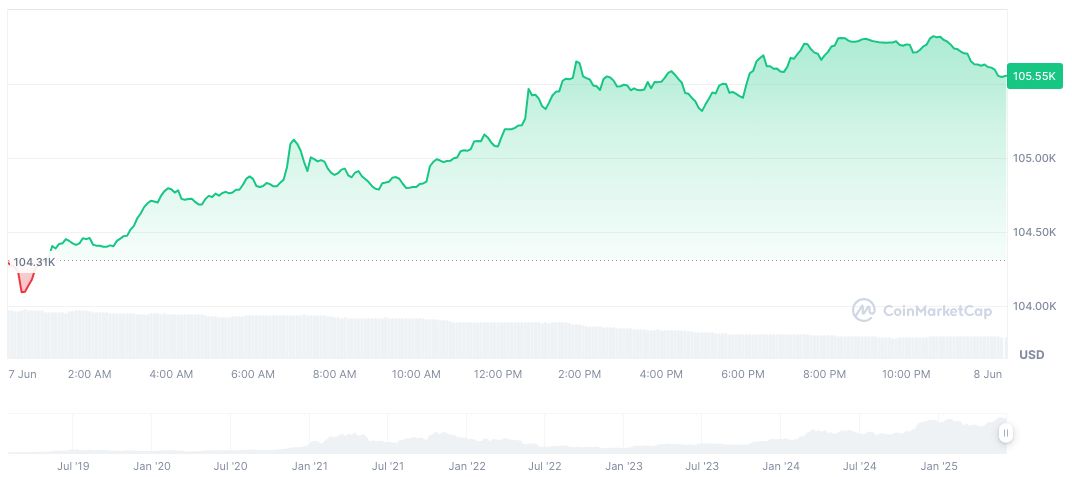Select the 8 Jun date label
Image resolution: width=1072 pixels, height=477 pixels.
[988, 374]
